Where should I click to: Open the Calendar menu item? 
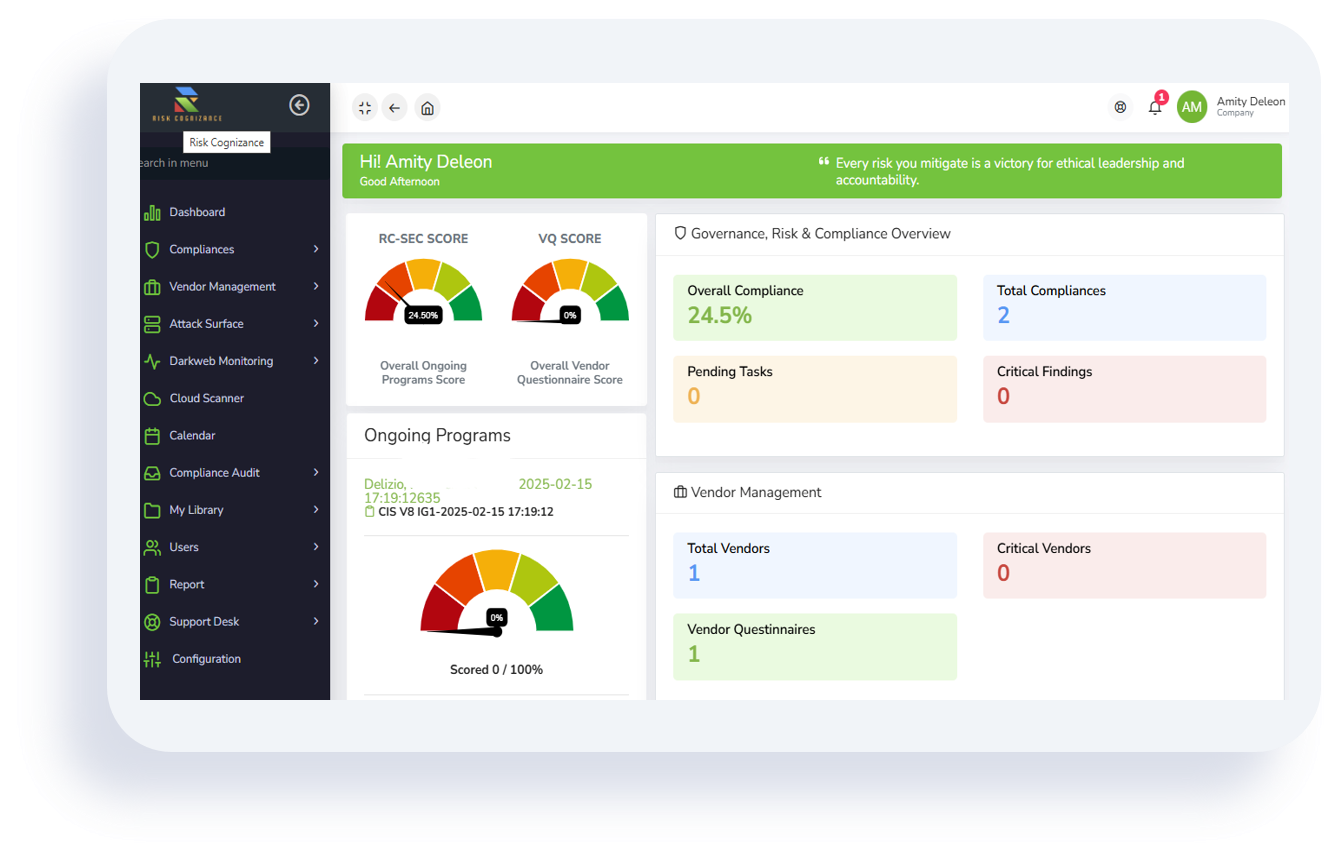pos(192,435)
